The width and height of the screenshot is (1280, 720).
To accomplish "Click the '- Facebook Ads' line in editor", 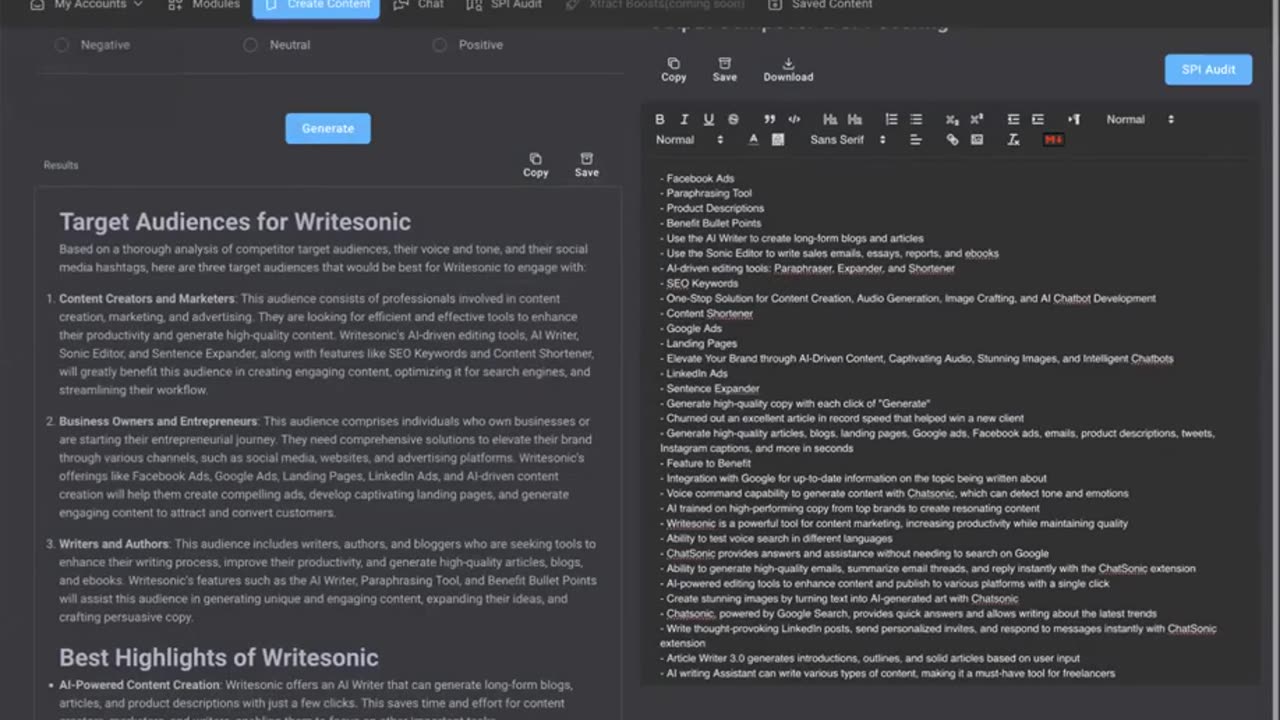I will point(697,178).
